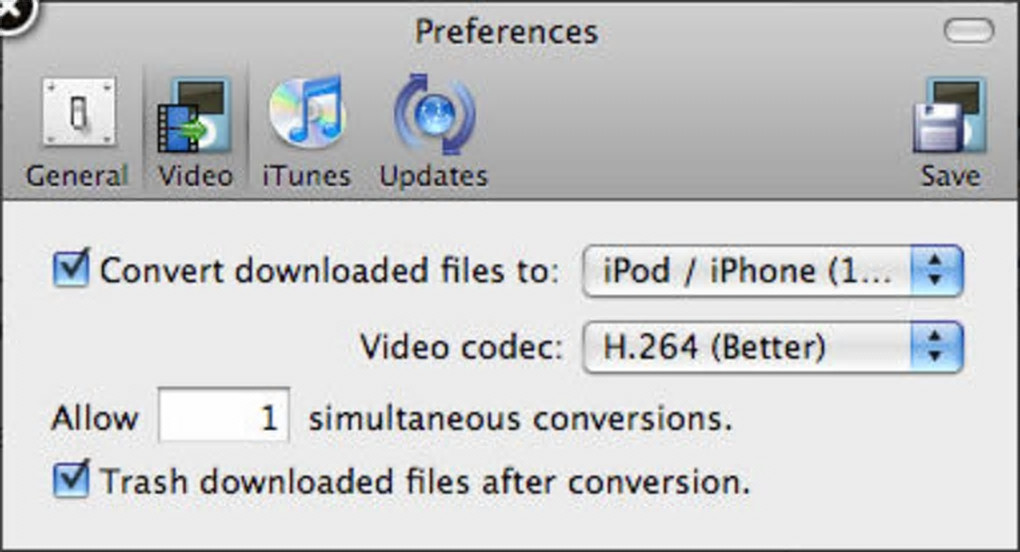The image size is (1020, 552).
Task: Close the Preferences window with X
Action: pos(14,12)
